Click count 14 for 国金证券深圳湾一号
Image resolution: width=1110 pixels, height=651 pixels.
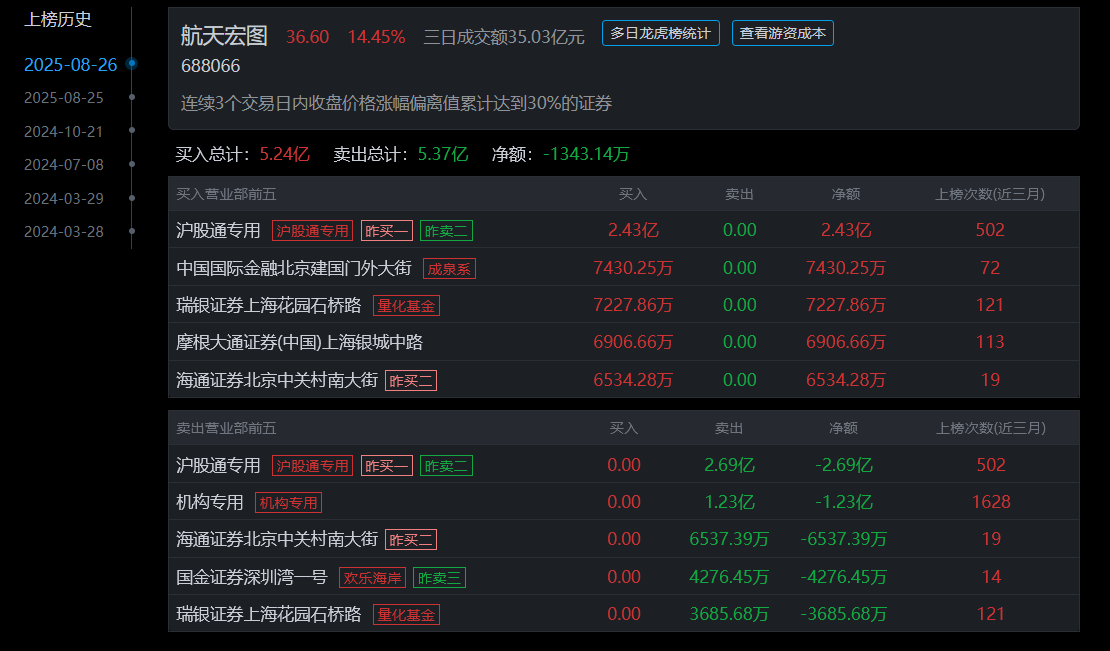pyautogui.click(x=991, y=577)
